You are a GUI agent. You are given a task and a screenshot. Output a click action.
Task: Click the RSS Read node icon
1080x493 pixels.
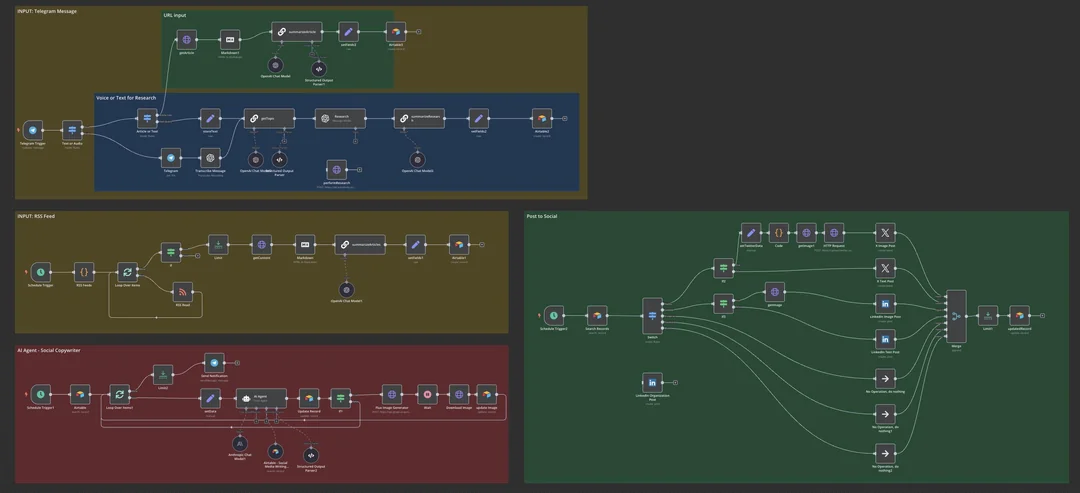point(183,292)
